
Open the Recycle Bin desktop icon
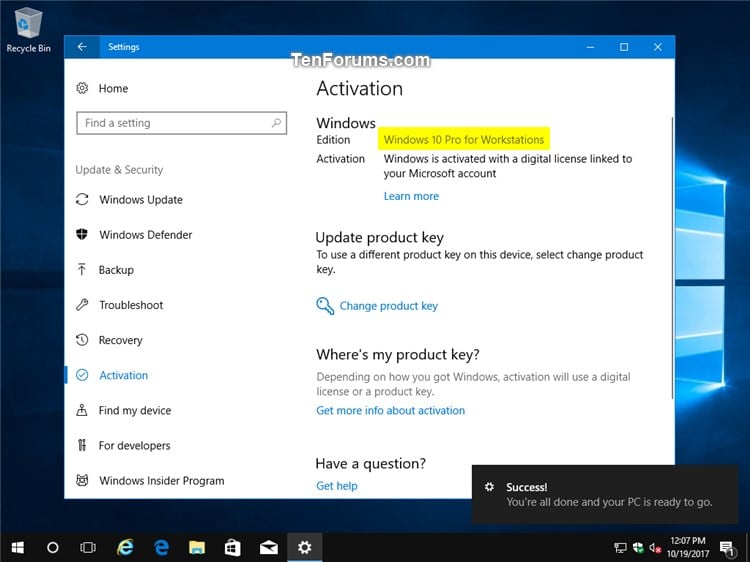point(29,30)
